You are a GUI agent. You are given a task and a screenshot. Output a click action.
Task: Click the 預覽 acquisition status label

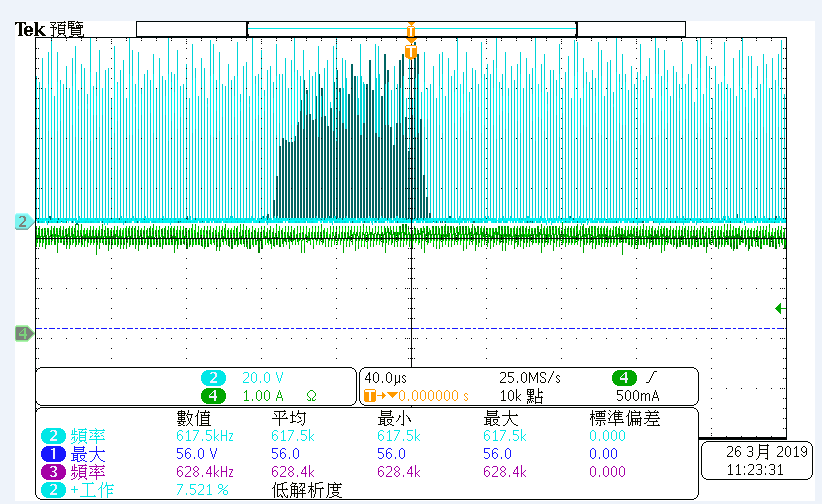coord(67,29)
